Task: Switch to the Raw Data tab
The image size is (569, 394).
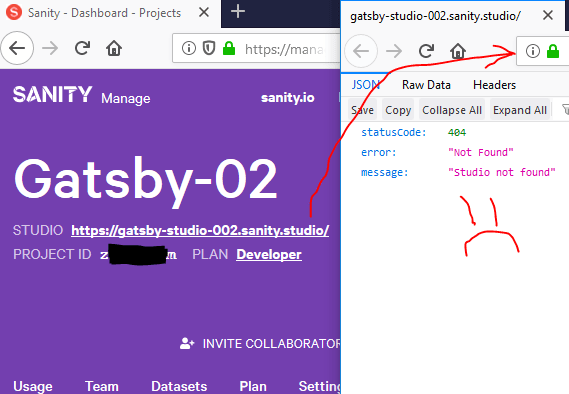Action: point(426,85)
